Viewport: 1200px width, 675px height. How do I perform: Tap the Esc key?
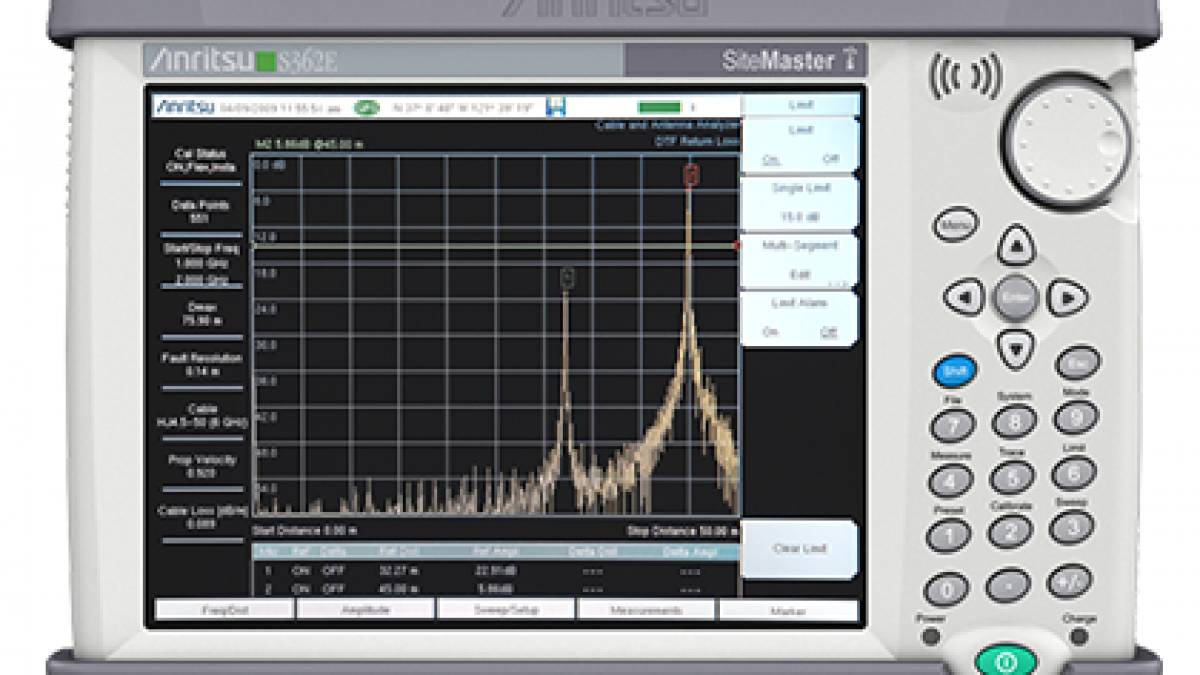point(1077,362)
